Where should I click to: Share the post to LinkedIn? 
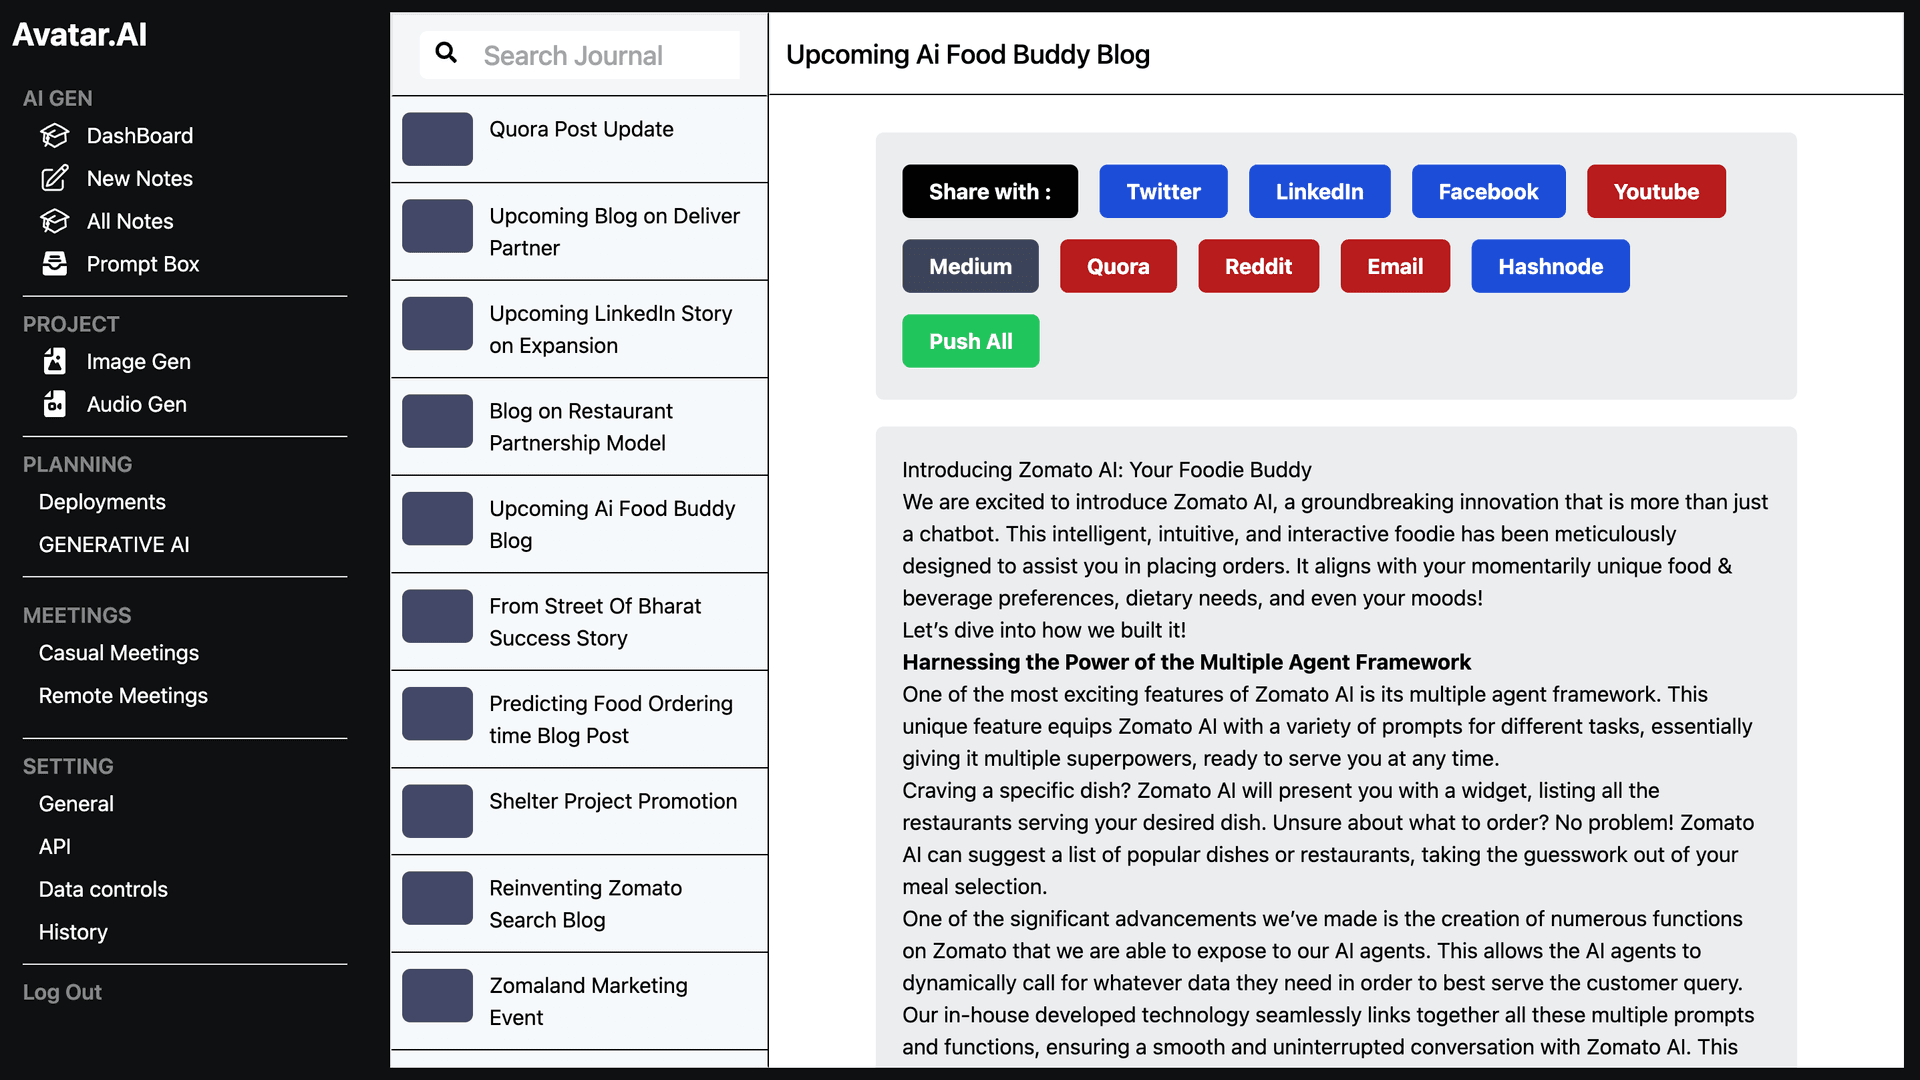(1319, 191)
